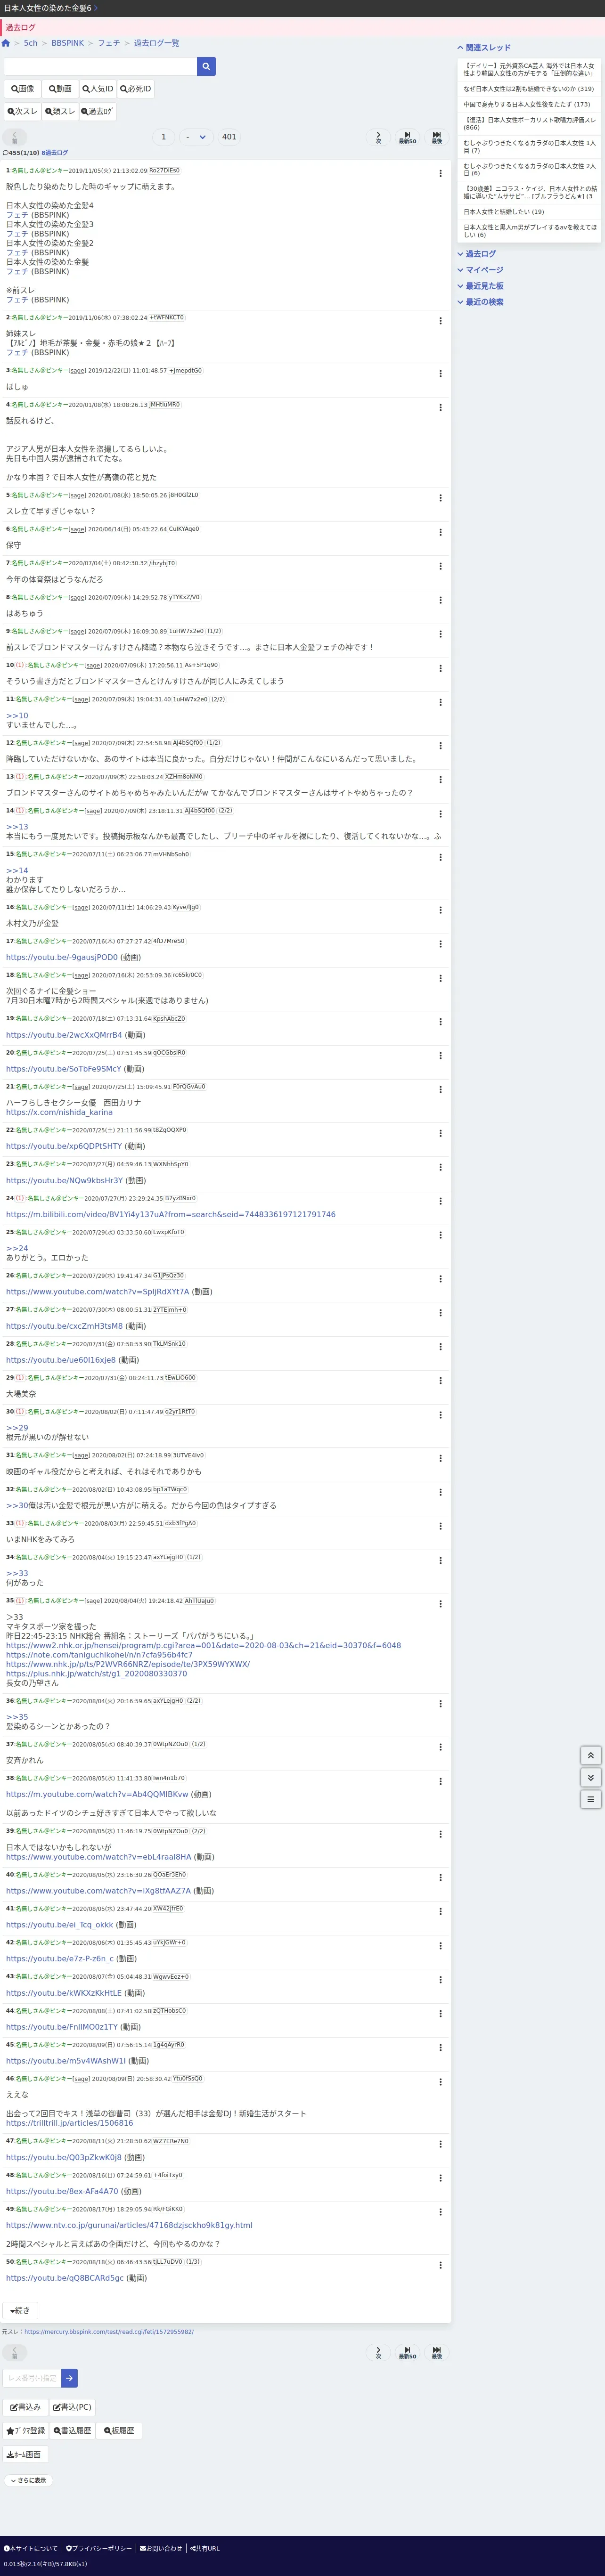605x2576 pixels.
Task: Open the options menu for post 21
Action: [440, 1089]
